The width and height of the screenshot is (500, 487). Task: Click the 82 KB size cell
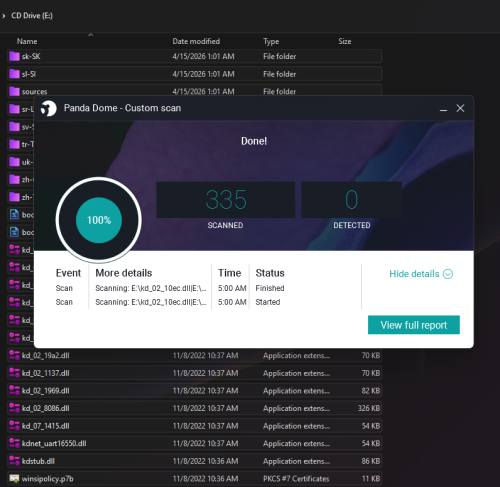tap(371, 391)
